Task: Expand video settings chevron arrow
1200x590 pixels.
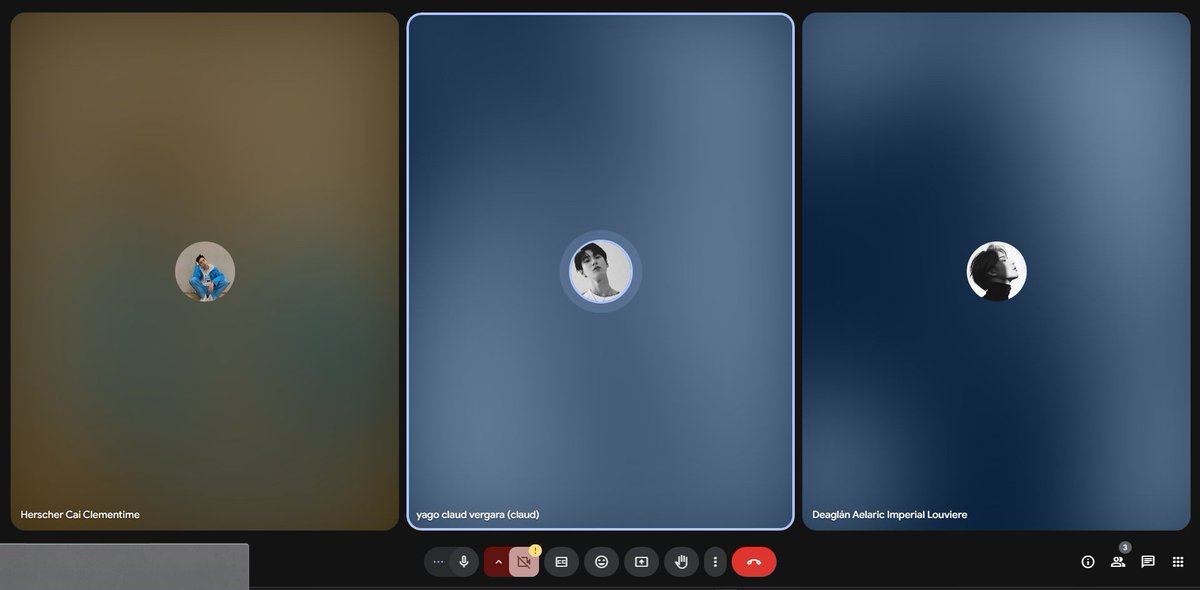Action: point(498,562)
